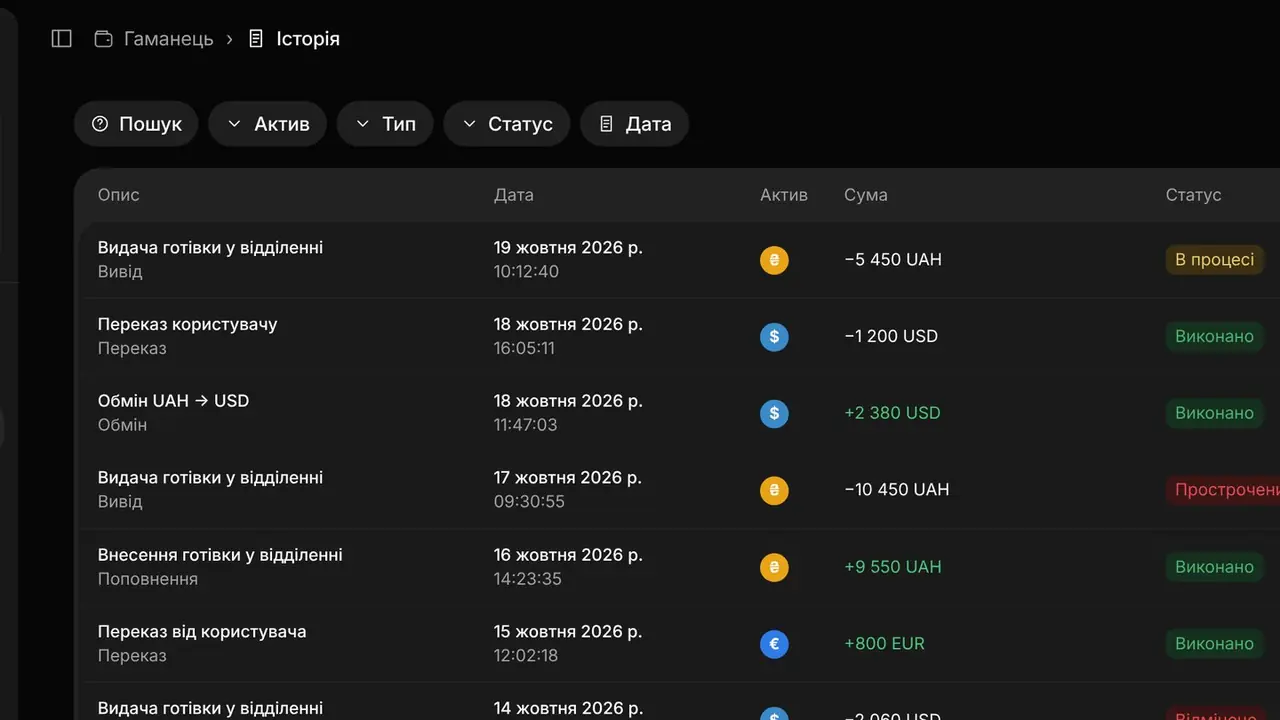Viewport: 1280px width, 720px height.
Task: Click the Дата column header
Action: point(514,195)
